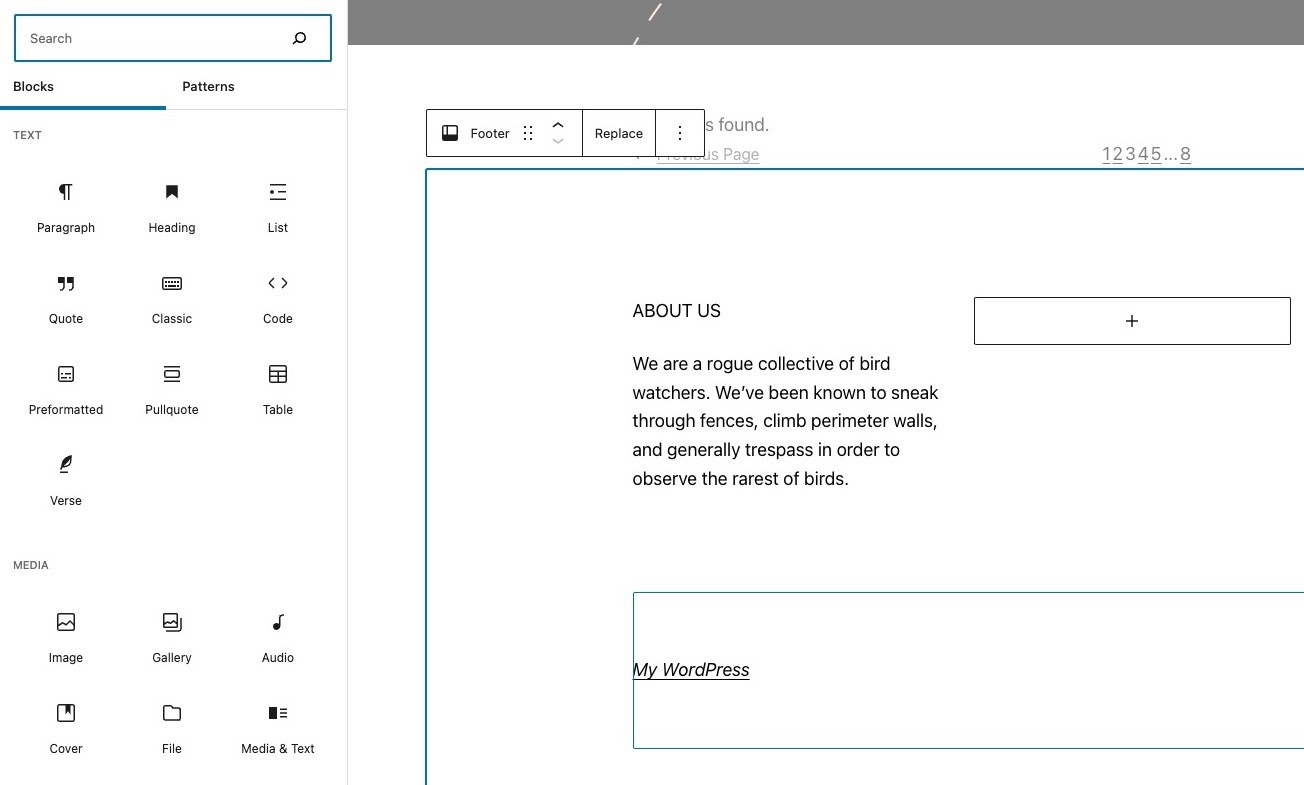
Task: Insert a Media & Text block
Action: point(278,729)
